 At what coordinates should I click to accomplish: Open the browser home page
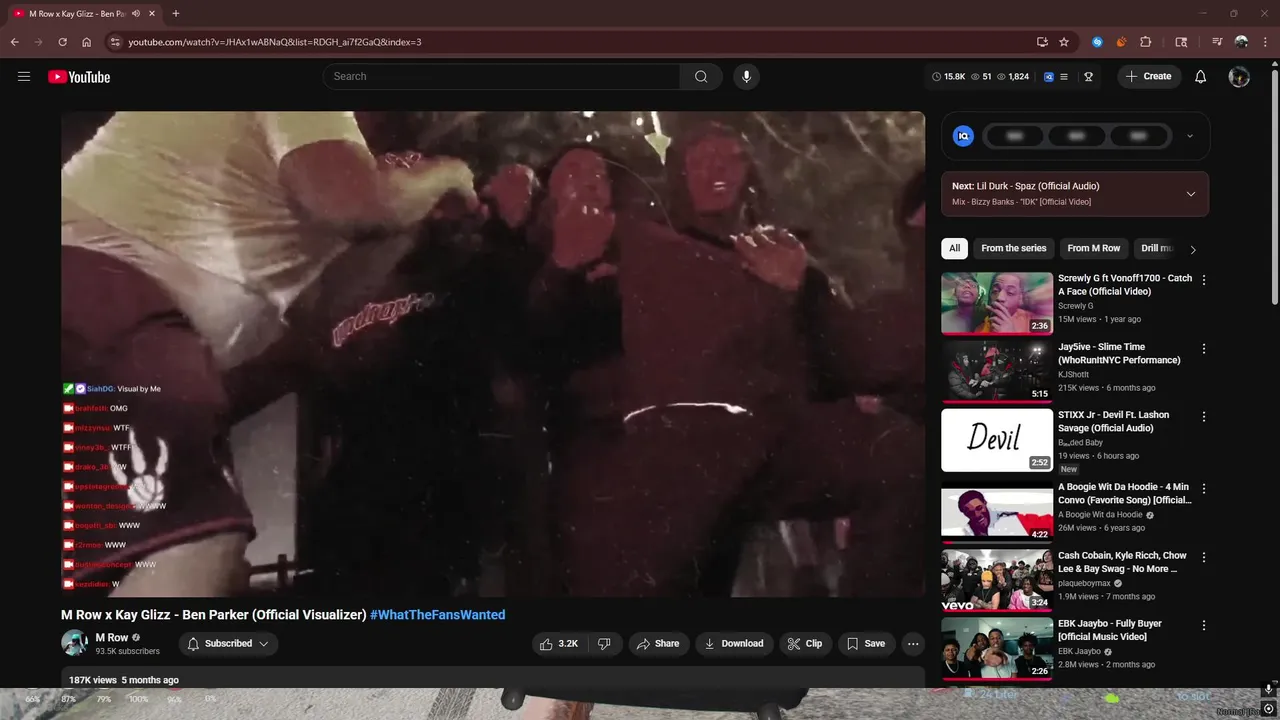87,42
